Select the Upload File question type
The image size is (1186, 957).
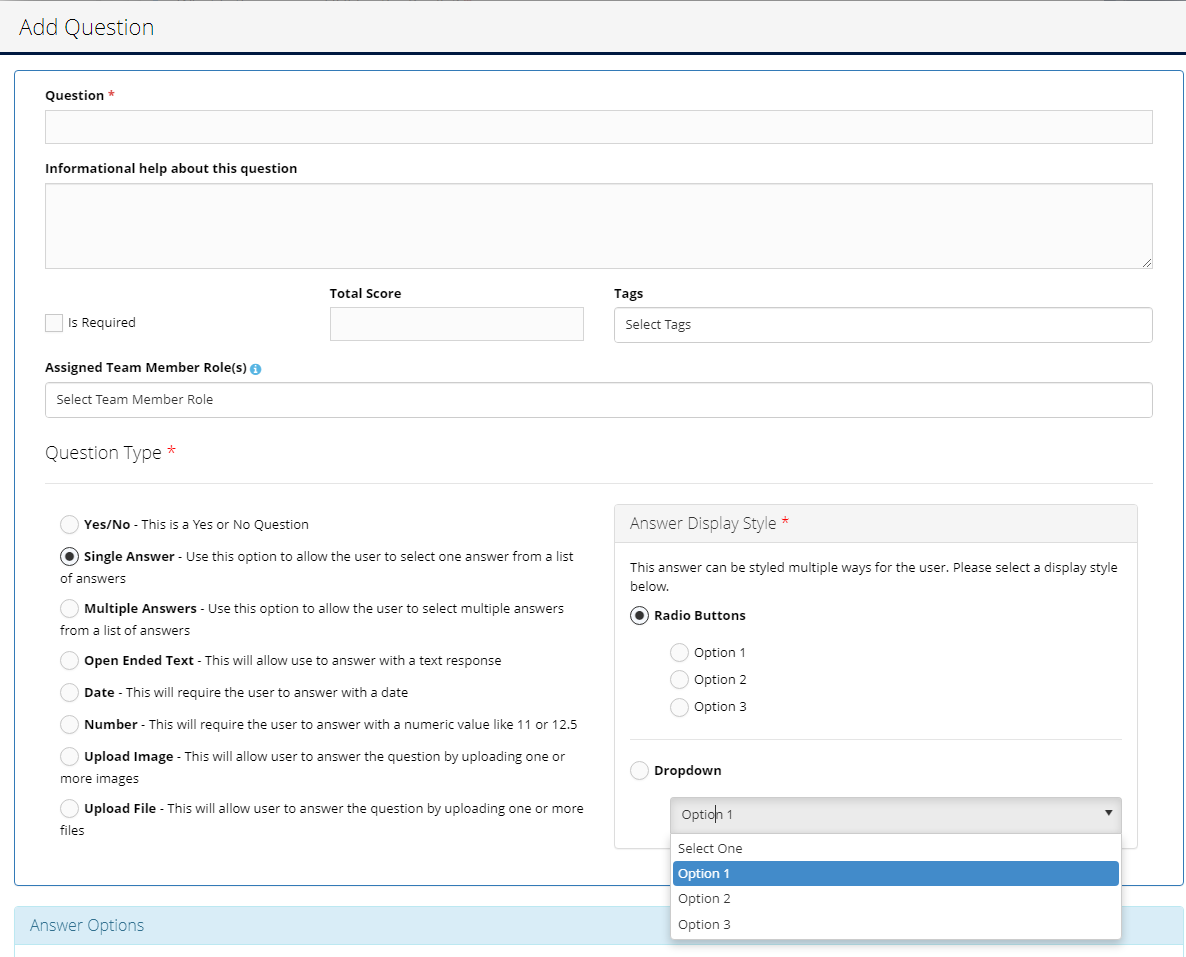pos(70,808)
